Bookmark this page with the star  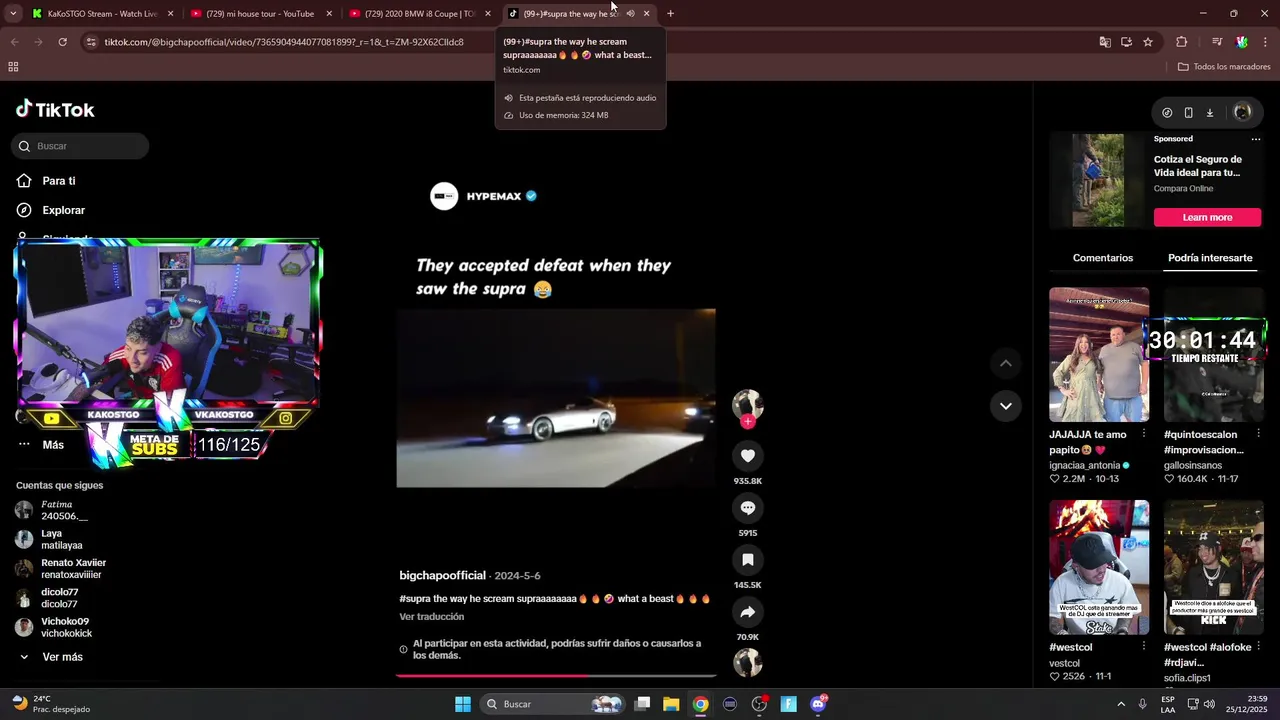pos(1148,42)
